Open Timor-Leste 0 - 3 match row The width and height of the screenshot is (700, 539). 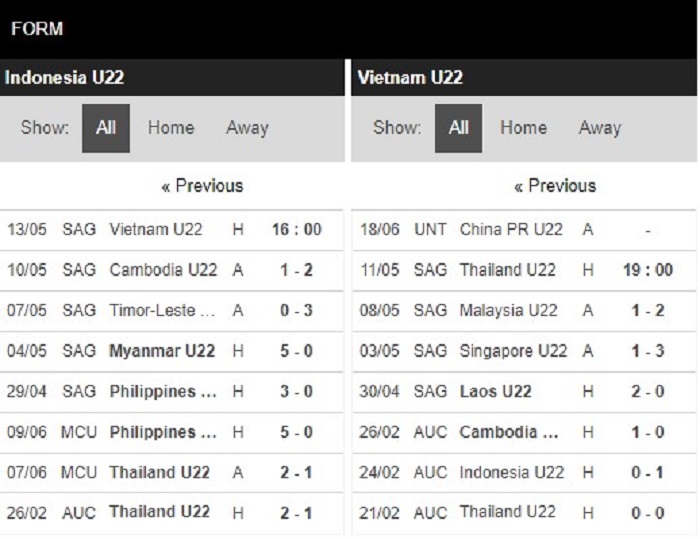[171, 311]
